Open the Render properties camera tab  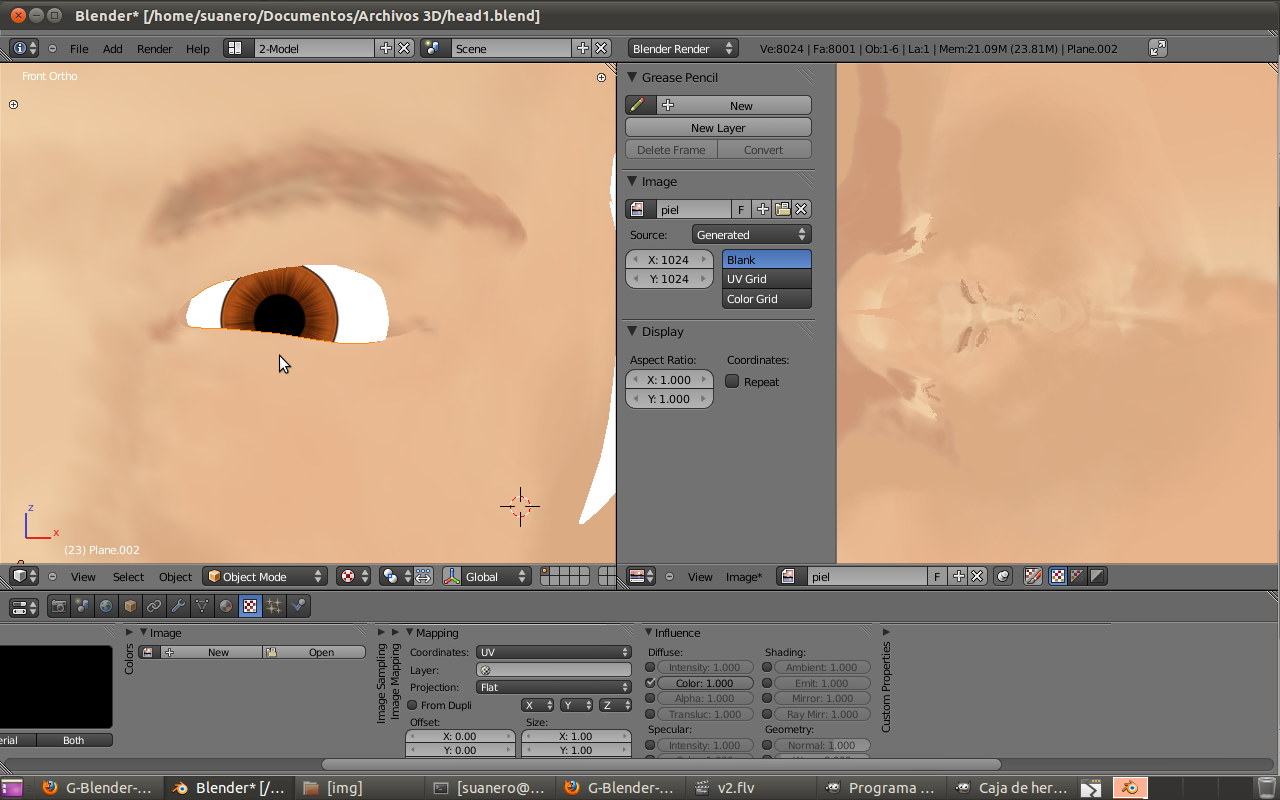[59, 606]
